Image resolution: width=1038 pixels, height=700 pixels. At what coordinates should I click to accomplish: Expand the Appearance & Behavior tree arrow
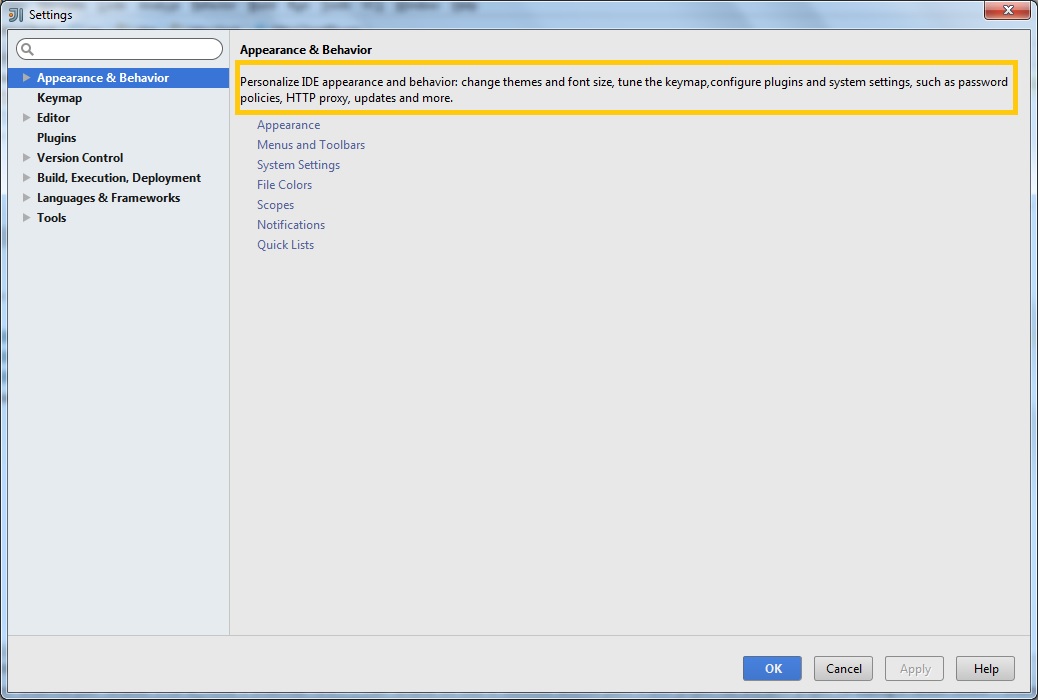[x=26, y=77]
